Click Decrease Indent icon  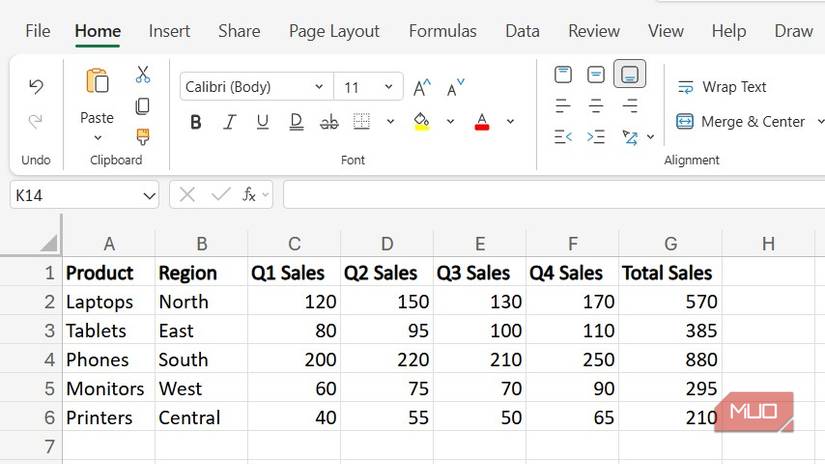coord(563,137)
